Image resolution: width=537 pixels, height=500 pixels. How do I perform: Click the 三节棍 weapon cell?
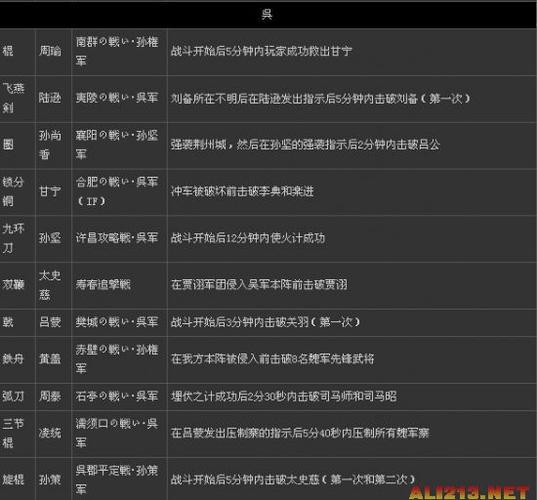(17, 434)
